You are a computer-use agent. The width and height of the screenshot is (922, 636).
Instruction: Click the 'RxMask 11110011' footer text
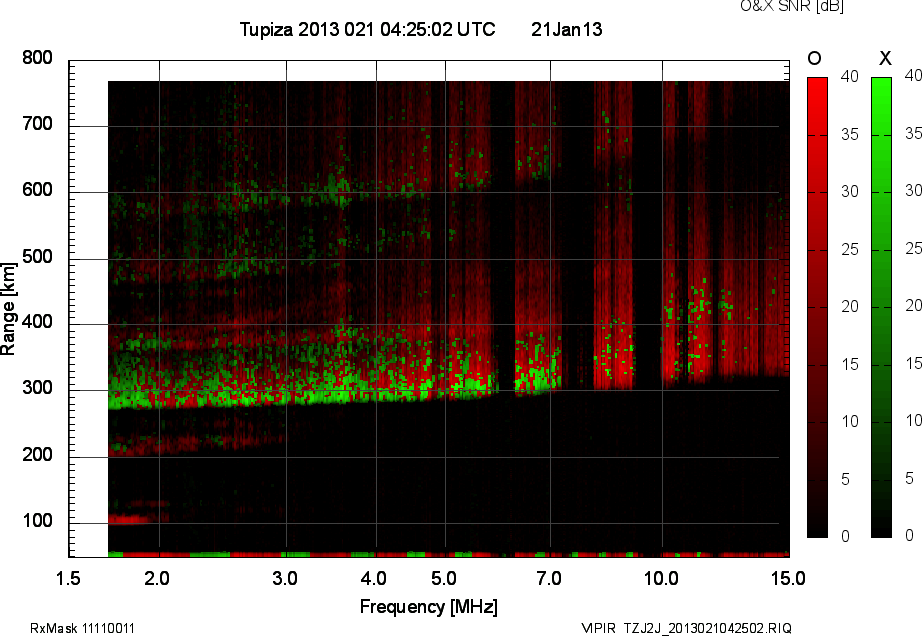click(x=83, y=628)
